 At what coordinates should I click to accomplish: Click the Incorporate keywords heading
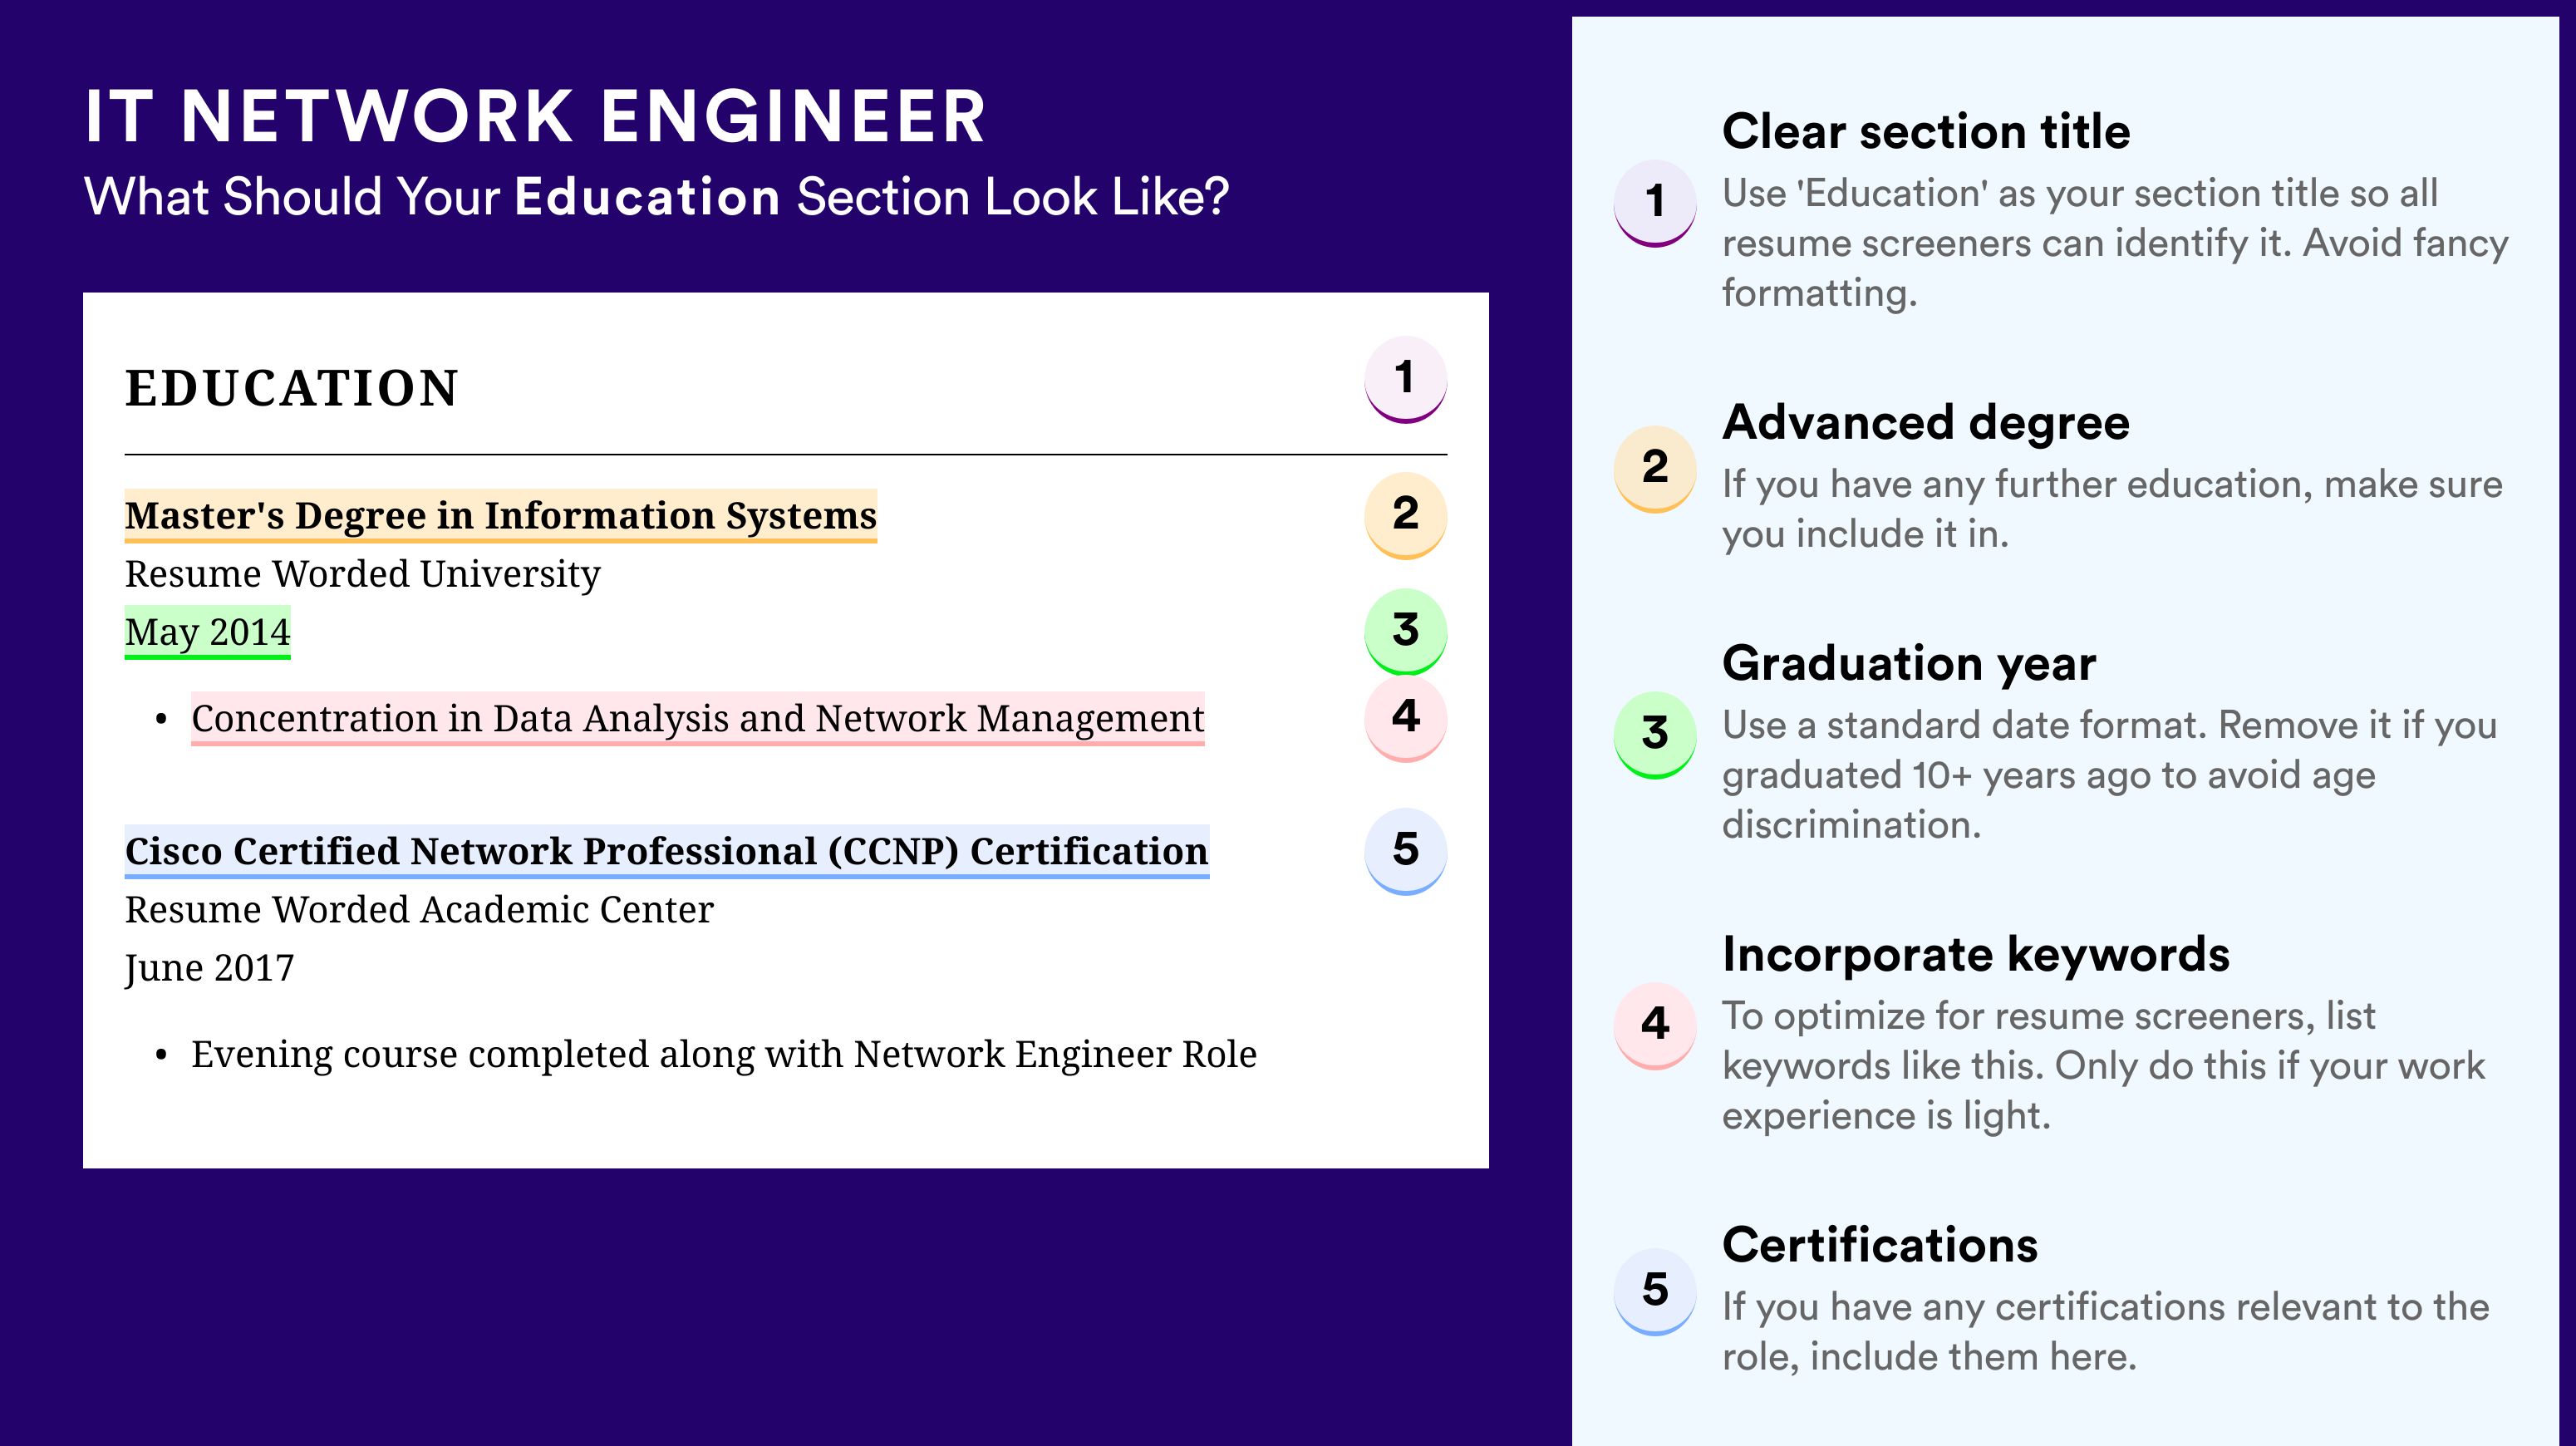[1976, 954]
